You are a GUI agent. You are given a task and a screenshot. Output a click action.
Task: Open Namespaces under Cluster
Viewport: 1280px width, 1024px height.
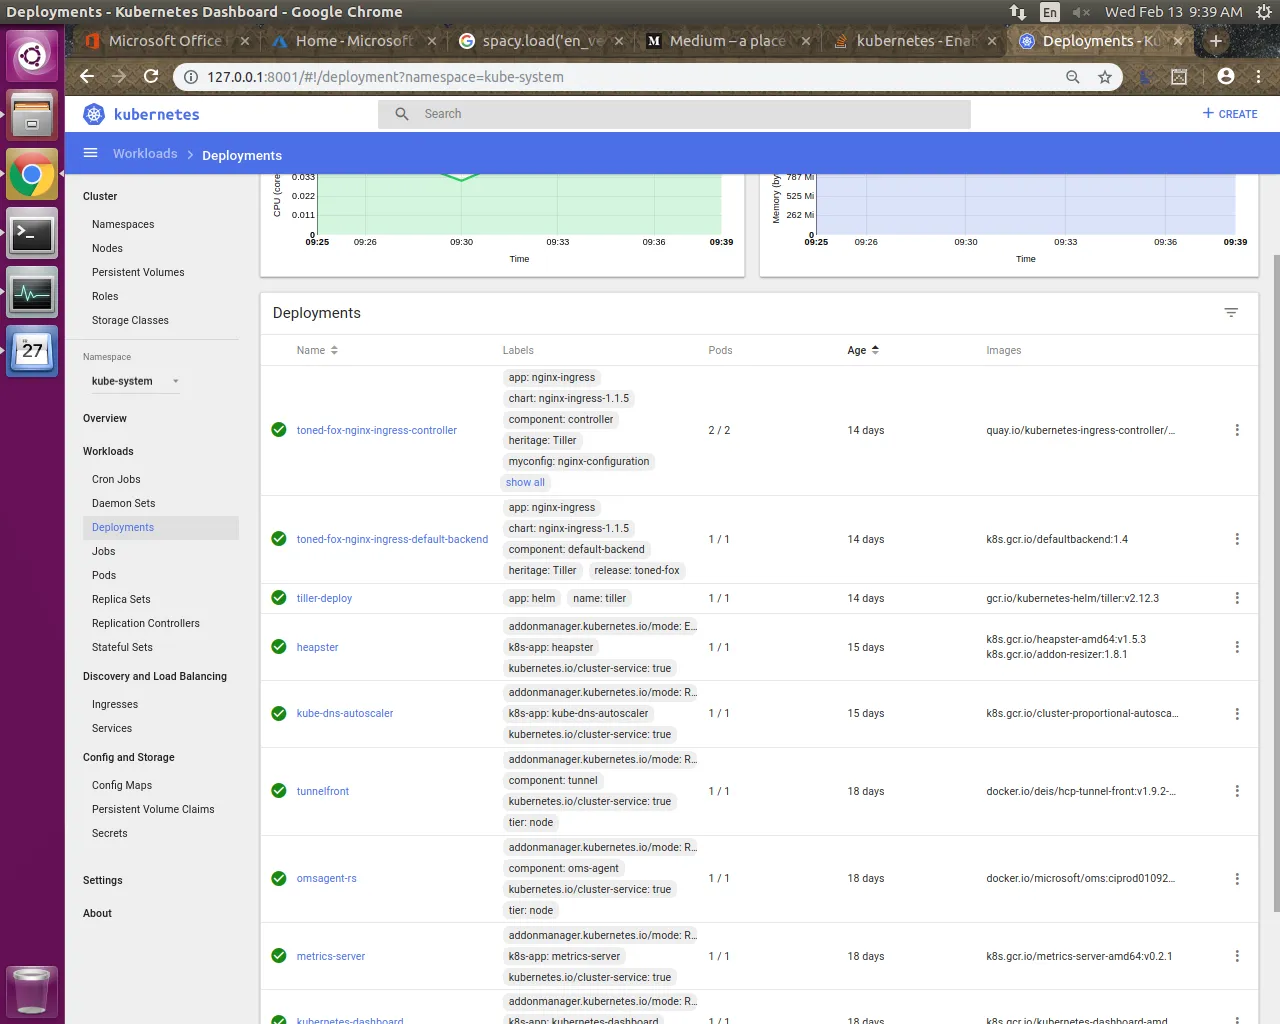[x=123, y=224]
